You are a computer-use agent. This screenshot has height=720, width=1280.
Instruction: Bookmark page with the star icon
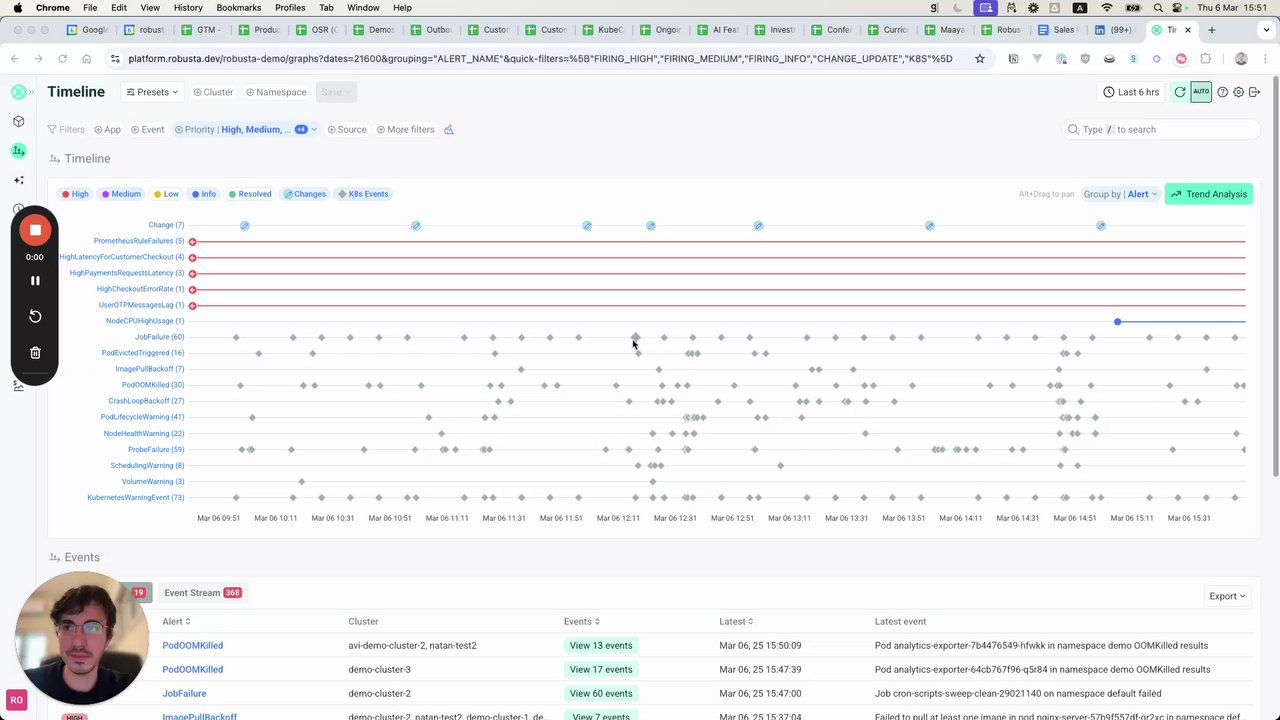pyautogui.click(x=980, y=59)
